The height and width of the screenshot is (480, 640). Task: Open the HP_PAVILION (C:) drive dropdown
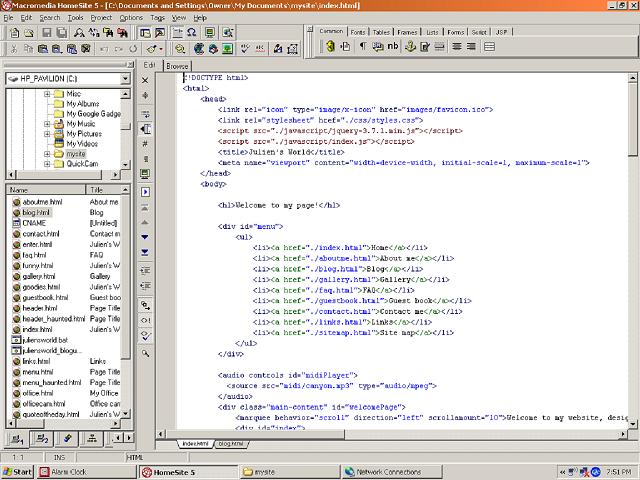point(125,78)
